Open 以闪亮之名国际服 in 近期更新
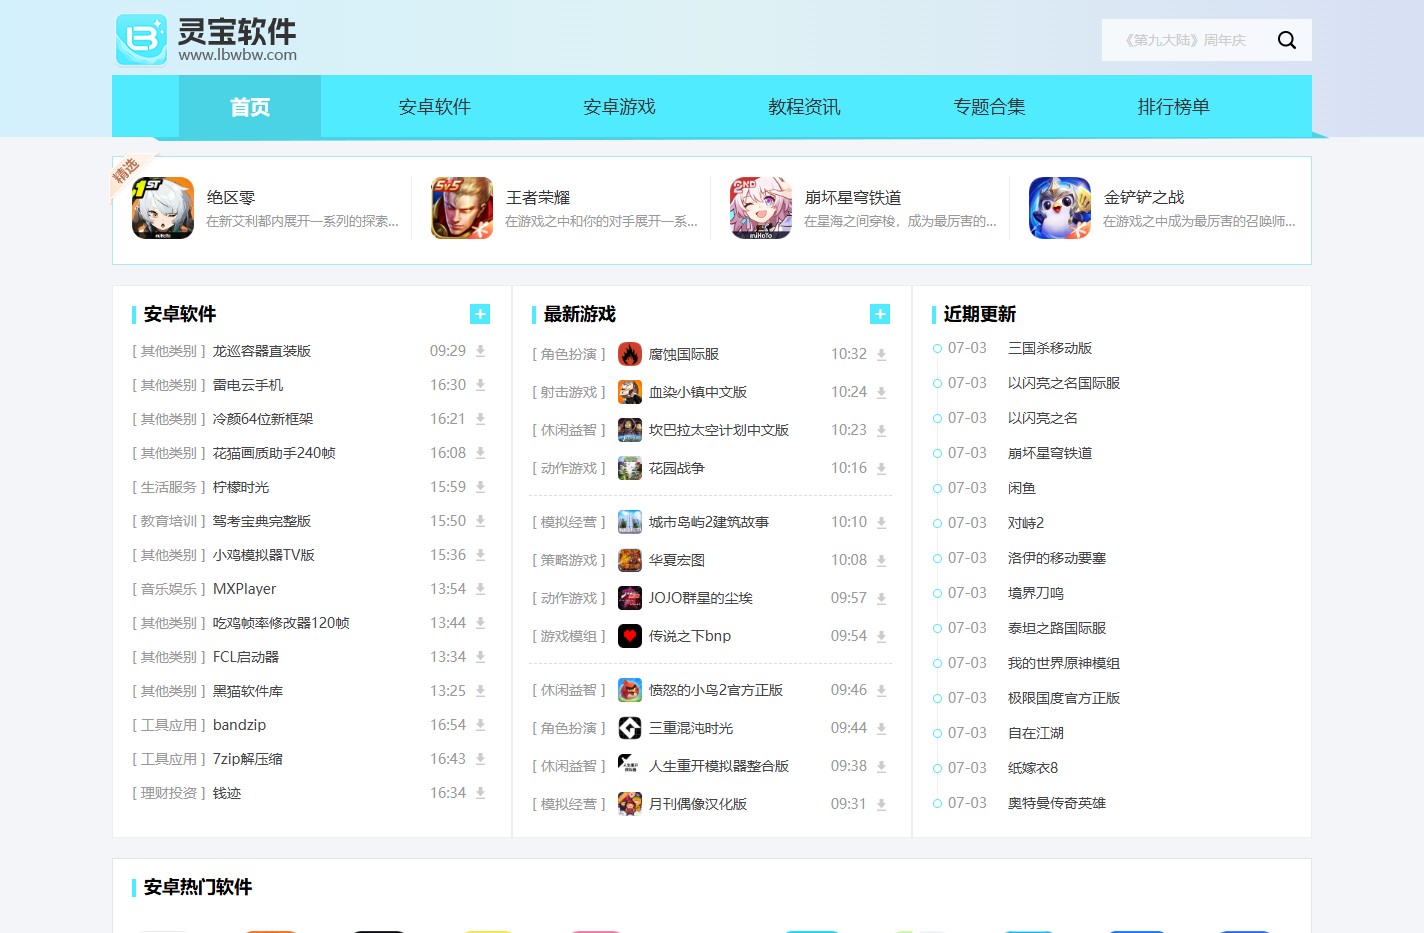The height and width of the screenshot is (933, 1424). tap(1064, 383)
